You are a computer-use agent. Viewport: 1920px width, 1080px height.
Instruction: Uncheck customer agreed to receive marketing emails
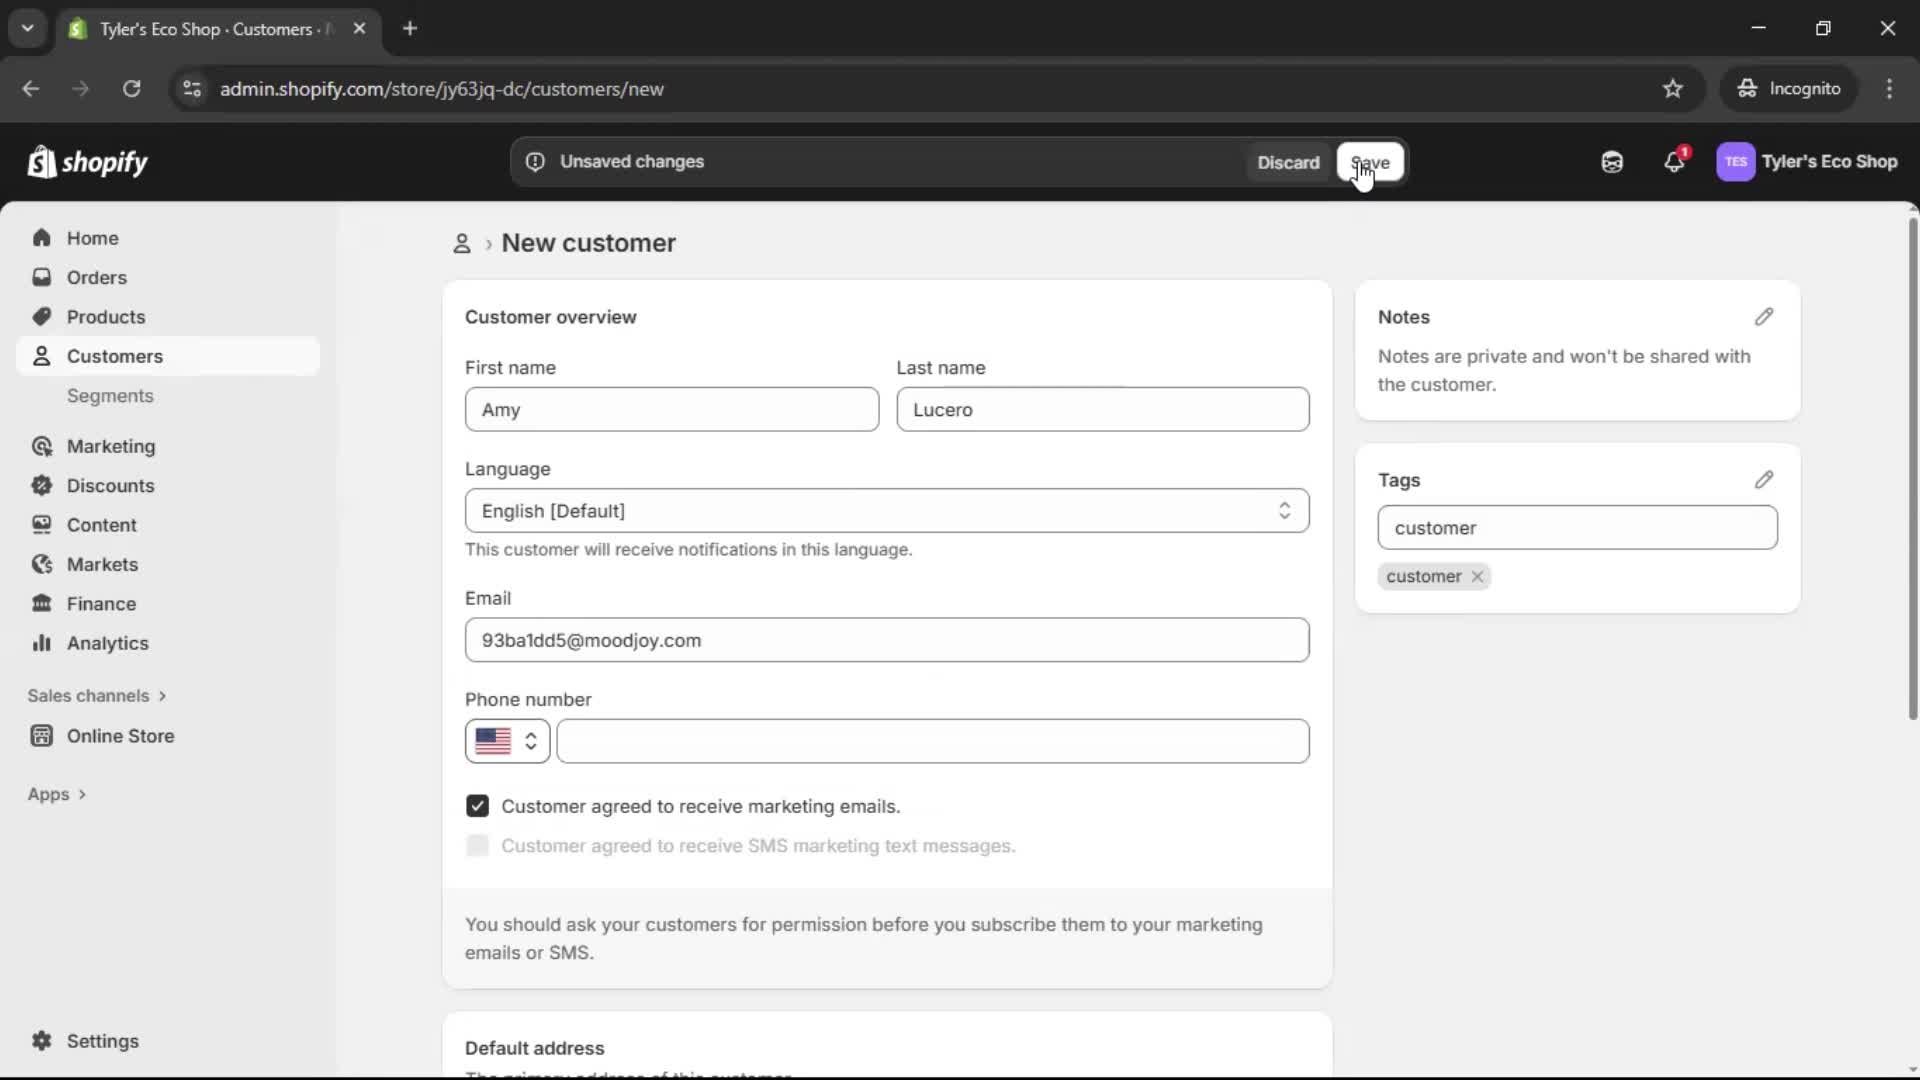[x=477, y=805]
